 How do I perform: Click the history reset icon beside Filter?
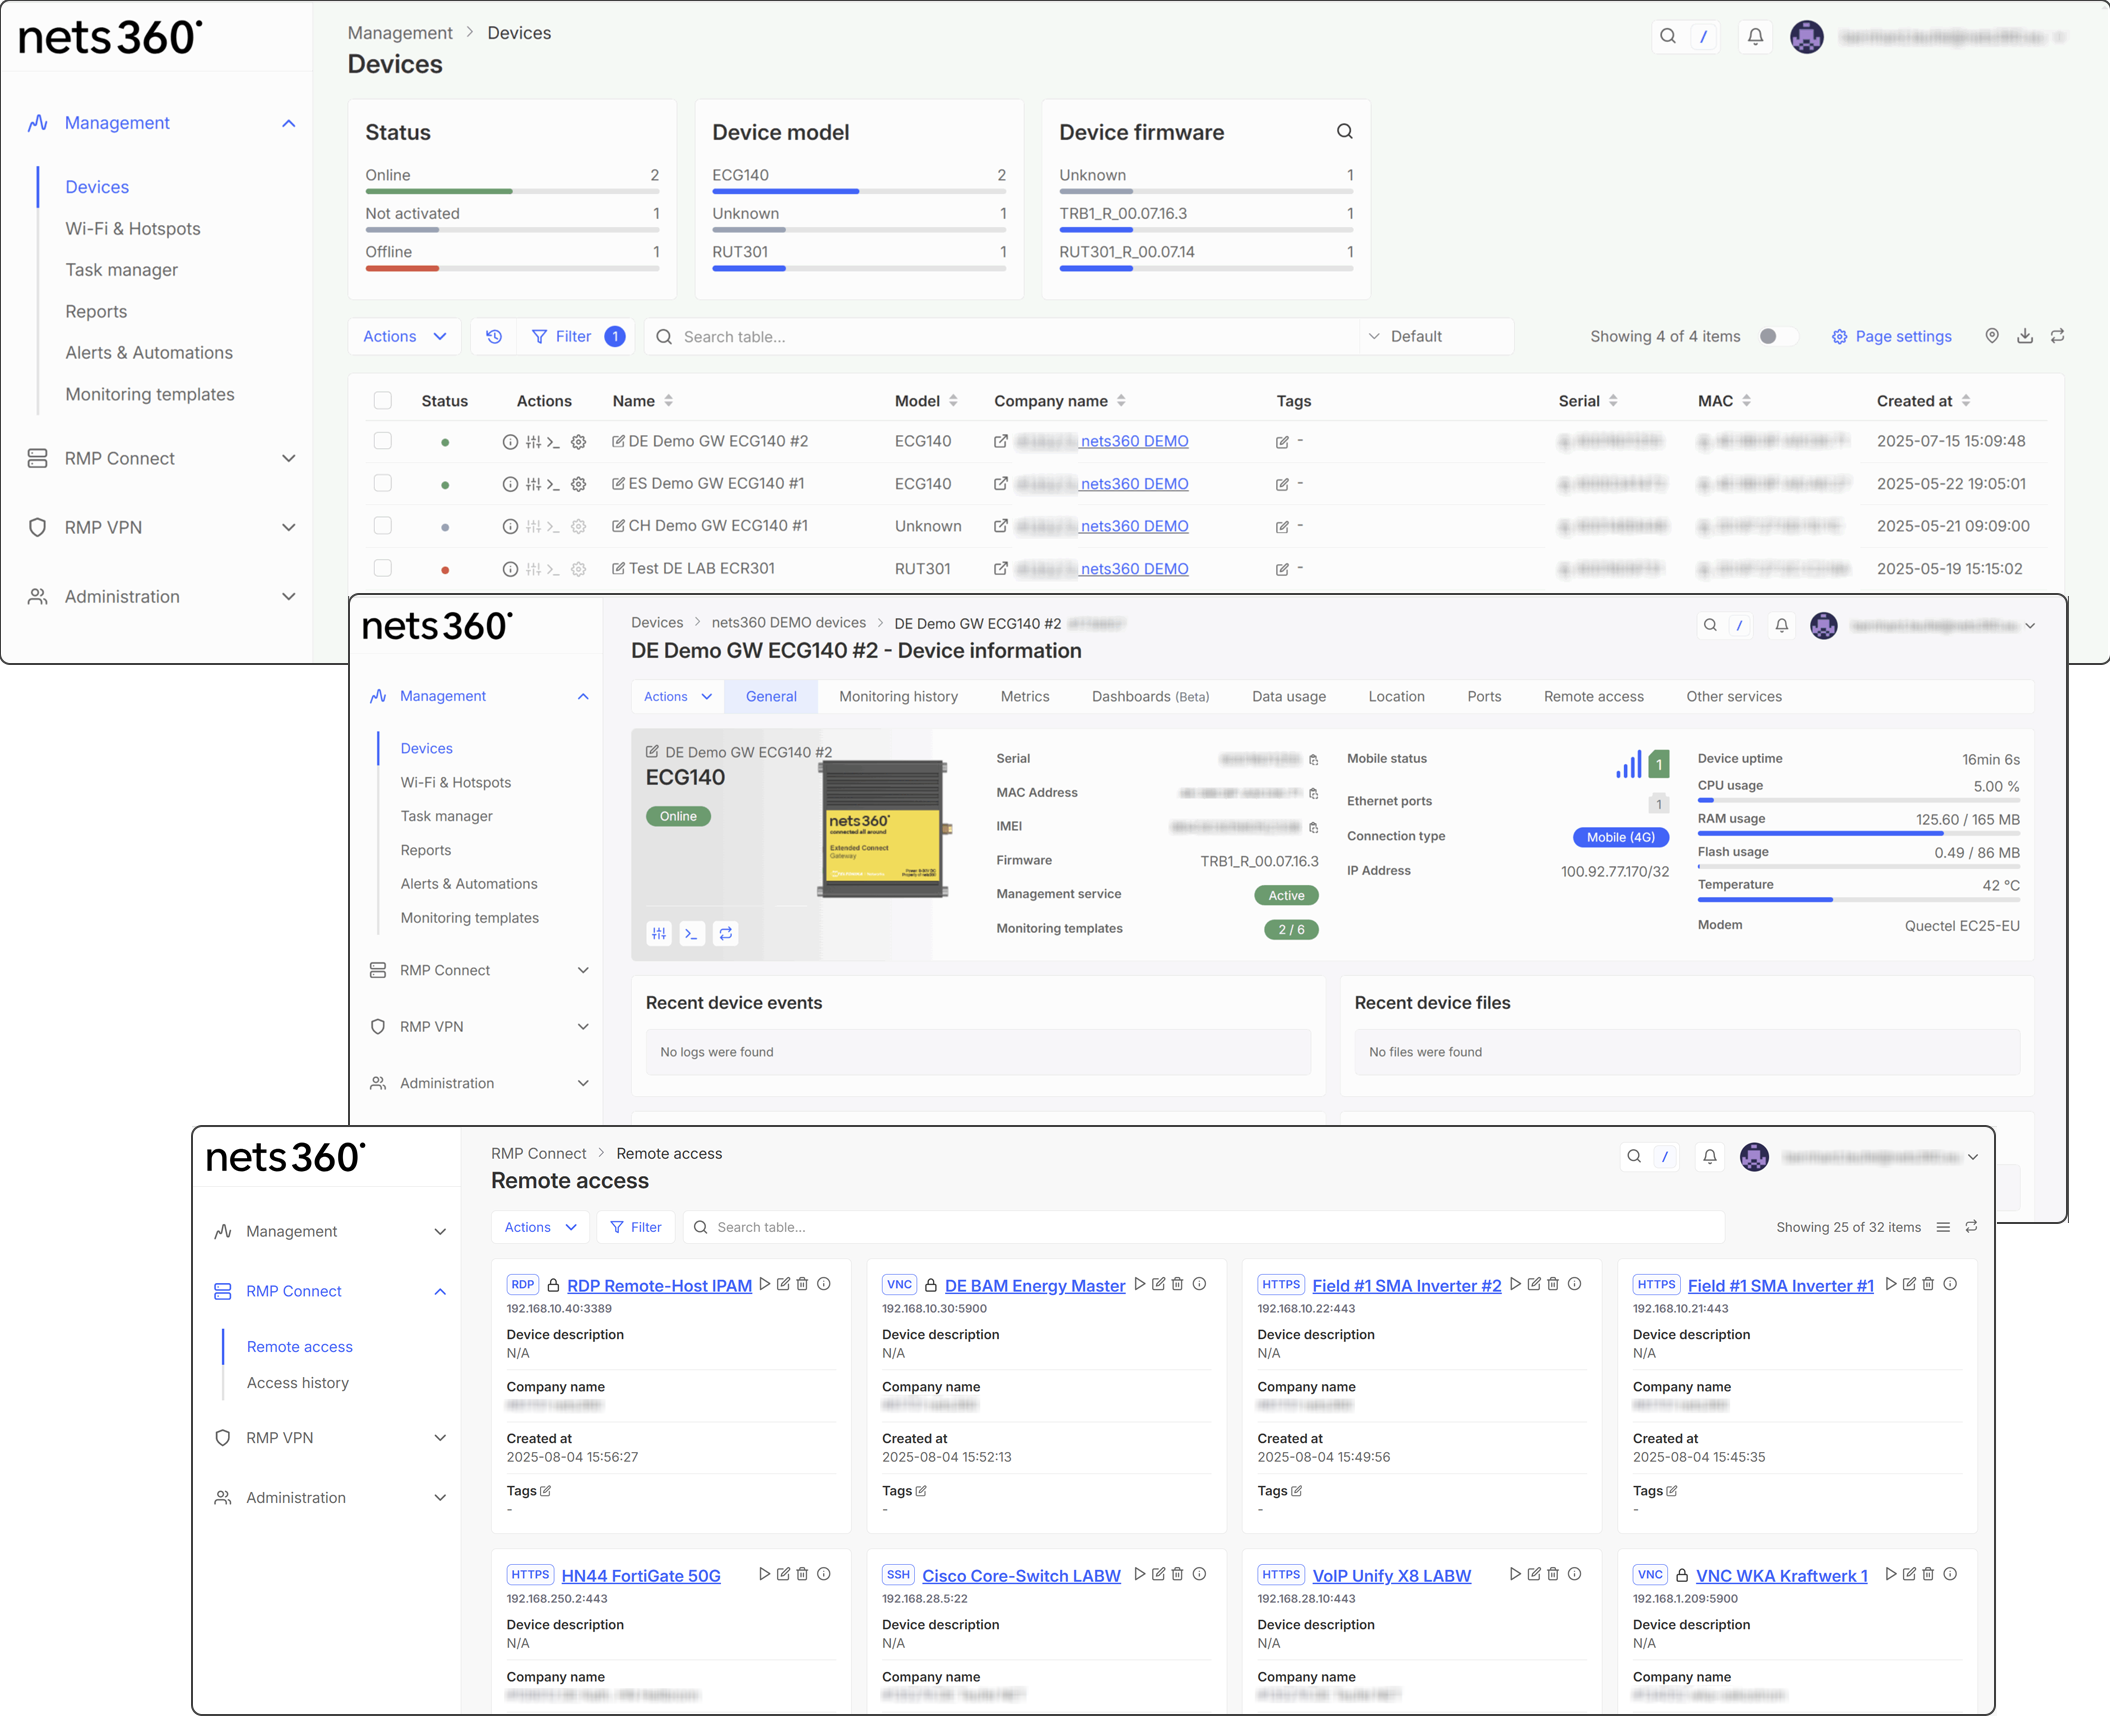(x=494, y=337)
